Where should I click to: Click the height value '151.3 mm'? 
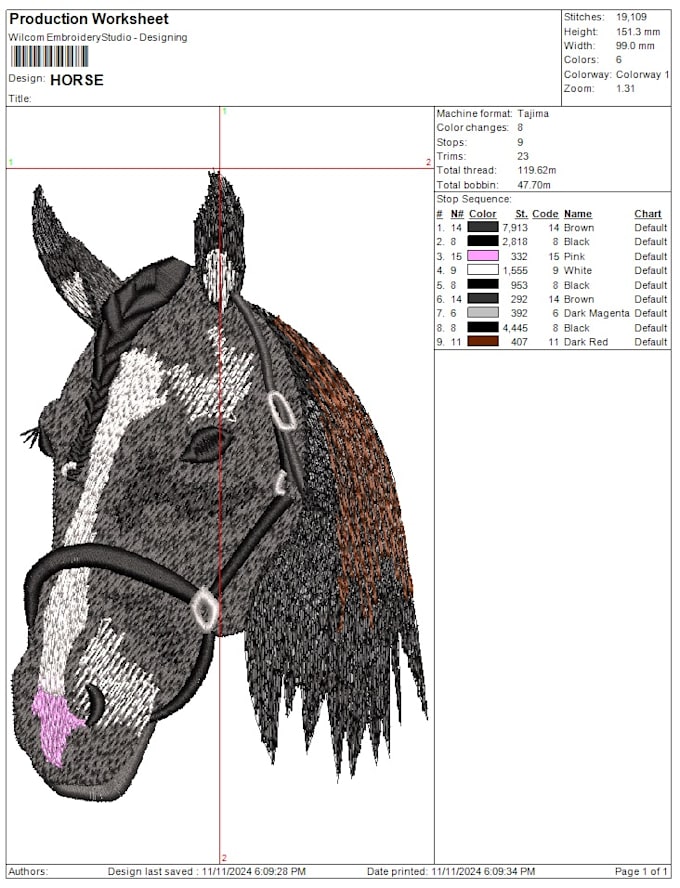click(638, 32)
